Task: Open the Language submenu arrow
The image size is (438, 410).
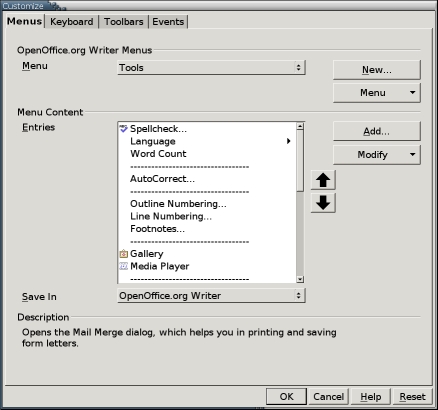Action: [288, 141]
